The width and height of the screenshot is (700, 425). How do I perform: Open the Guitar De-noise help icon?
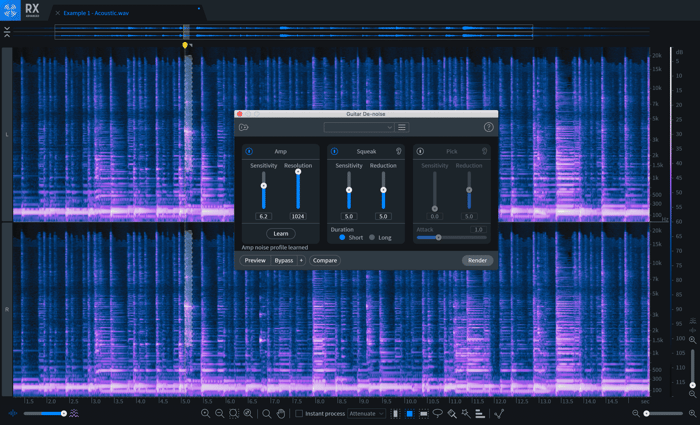(x=488, y=127)
